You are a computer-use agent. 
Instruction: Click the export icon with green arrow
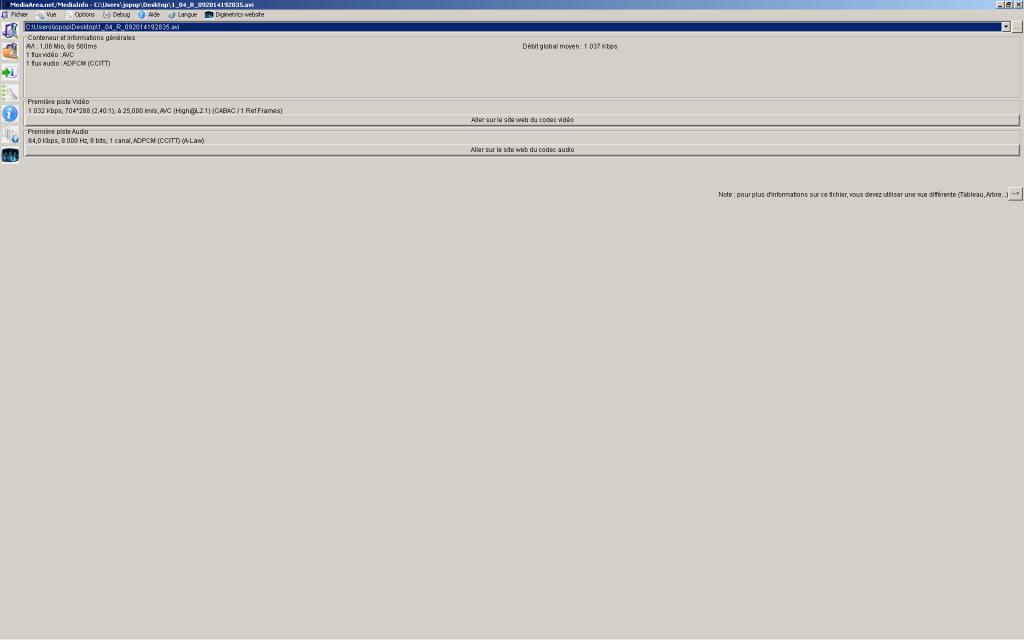point(10,72)
